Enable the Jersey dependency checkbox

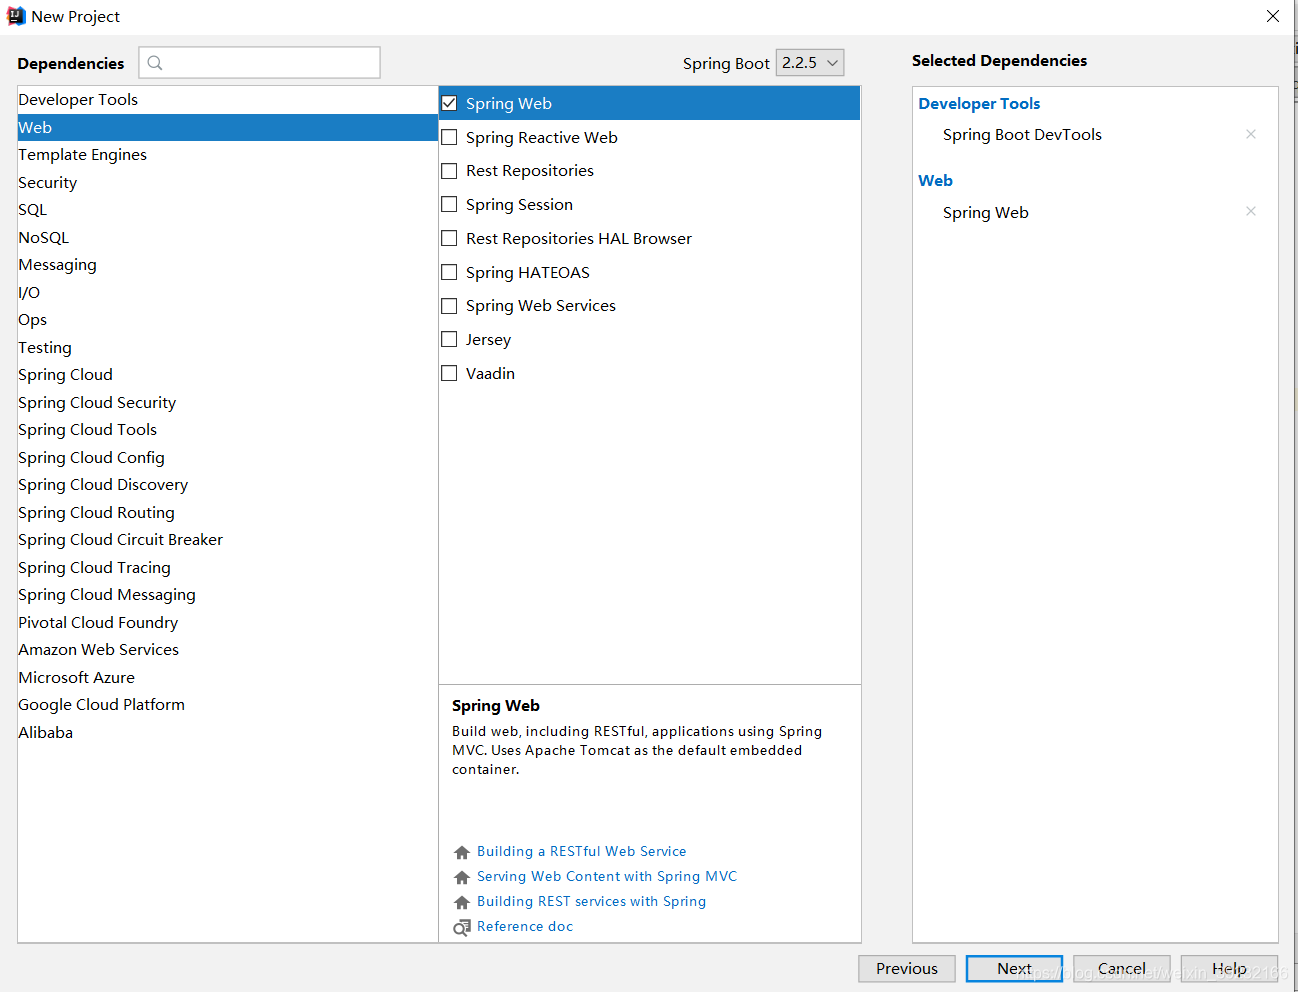coord(449,339)
